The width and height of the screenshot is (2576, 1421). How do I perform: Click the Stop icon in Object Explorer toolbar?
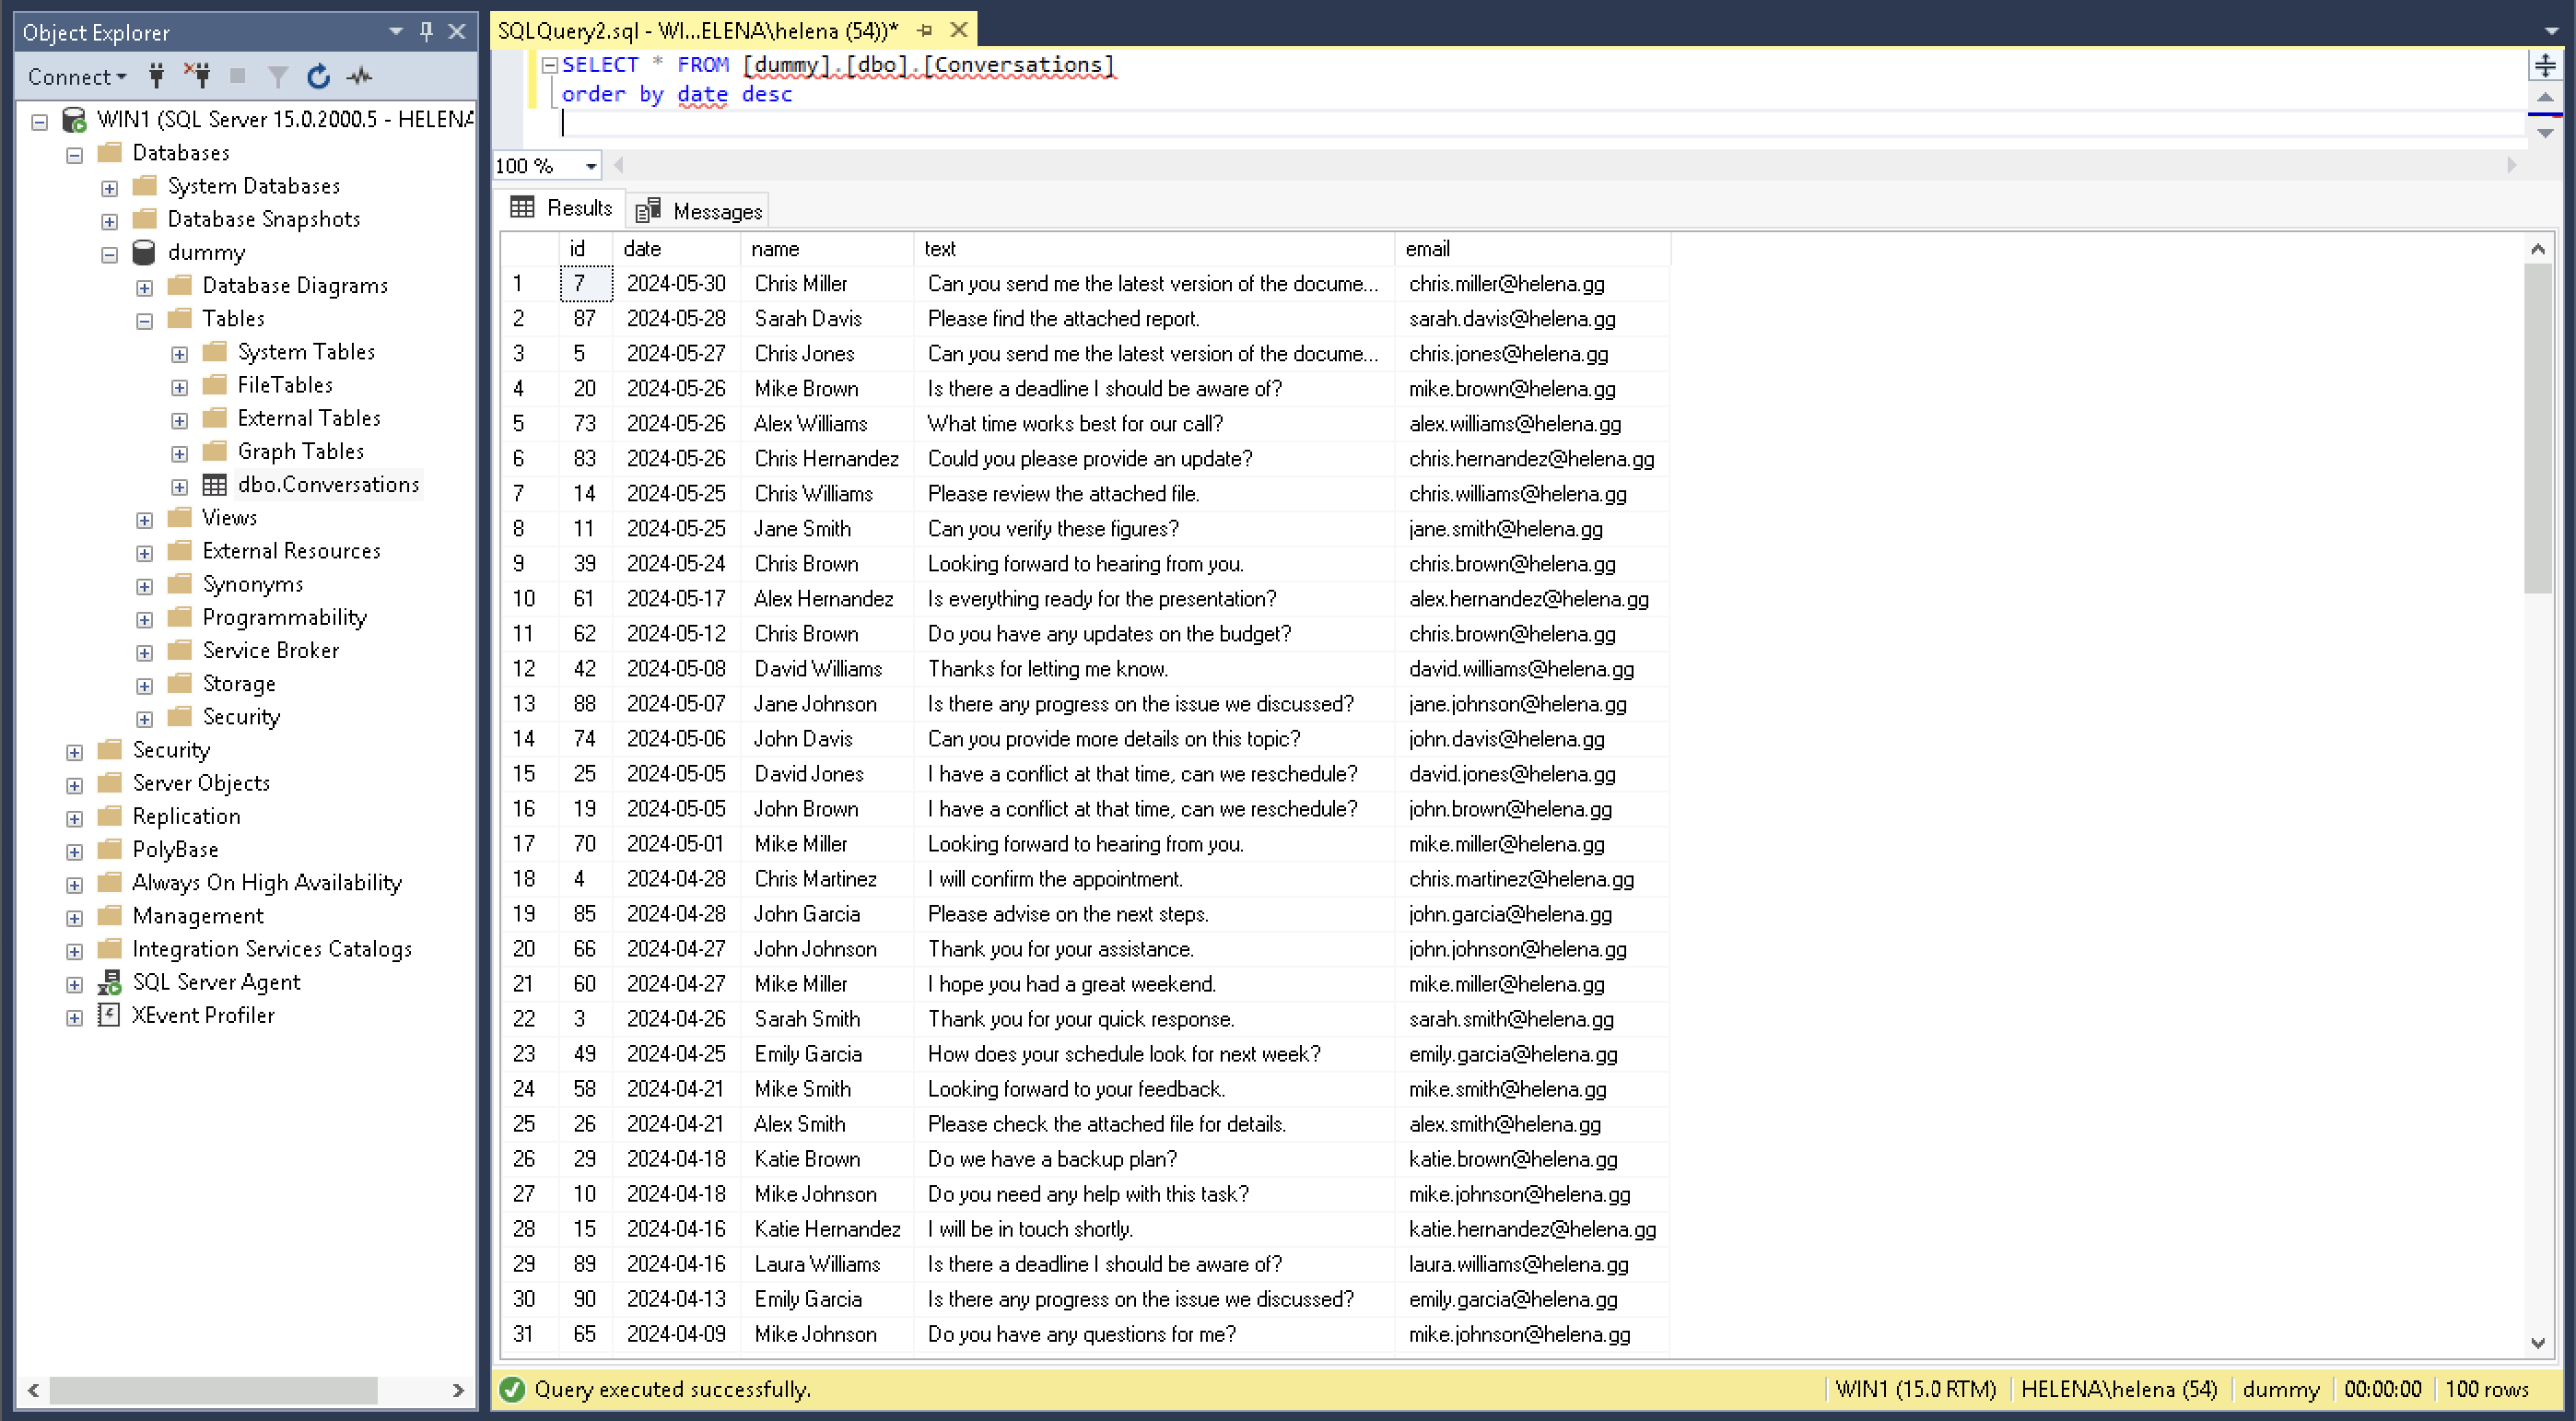coord(238,76)
